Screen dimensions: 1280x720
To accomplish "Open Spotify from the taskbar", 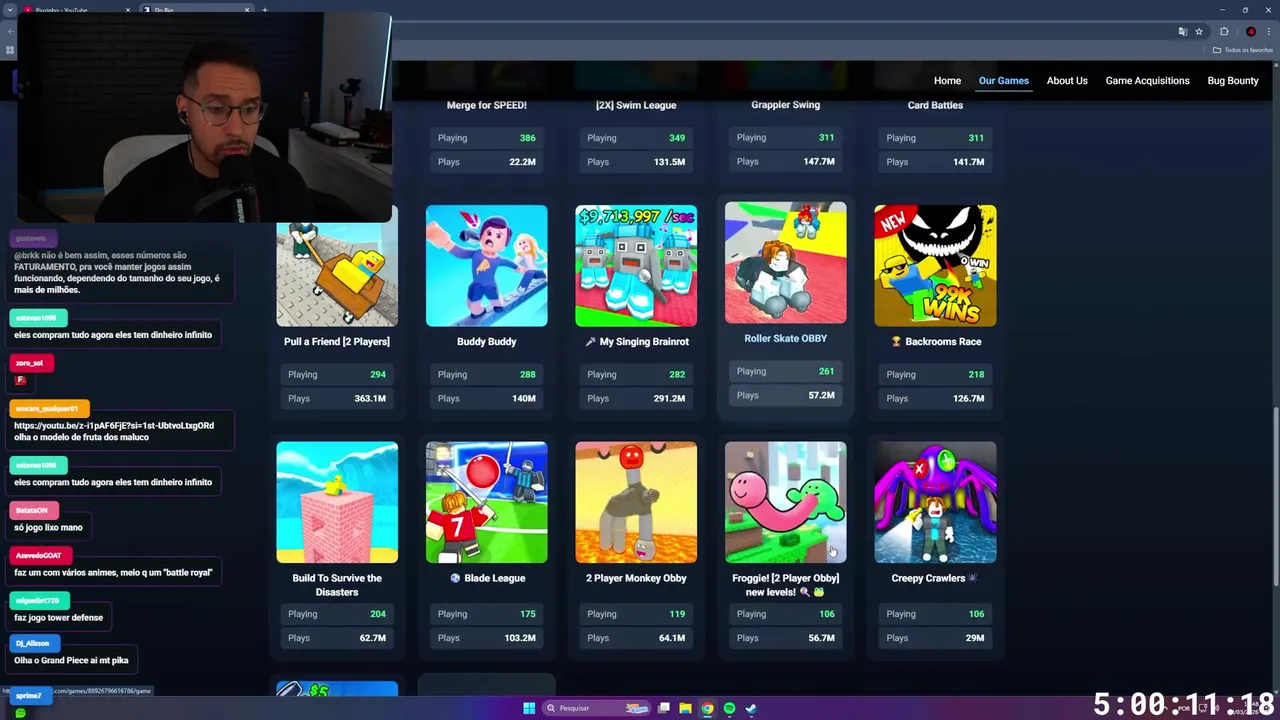I will (729, 708).
